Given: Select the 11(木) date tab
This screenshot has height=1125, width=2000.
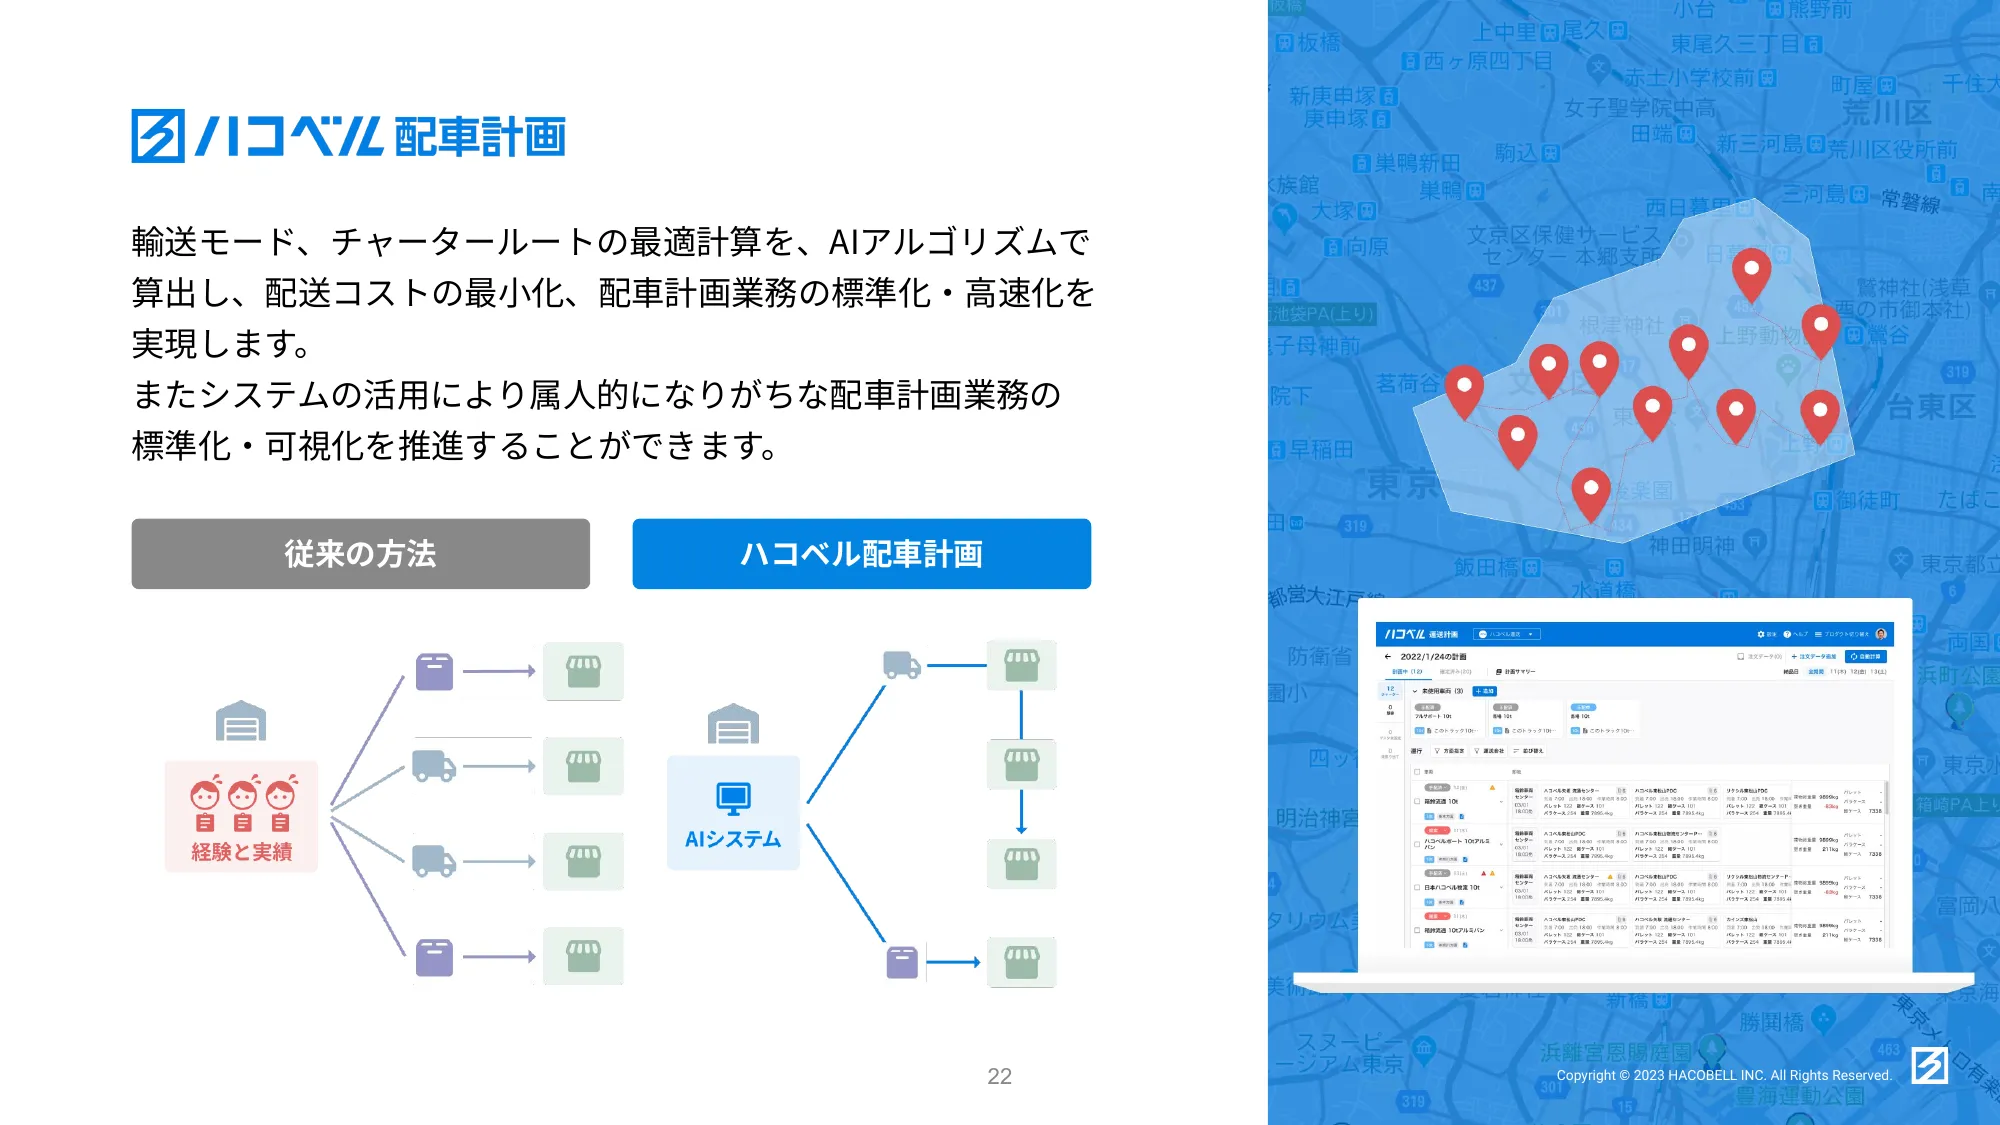Looking at the screenshot, I should (1838, 672).
